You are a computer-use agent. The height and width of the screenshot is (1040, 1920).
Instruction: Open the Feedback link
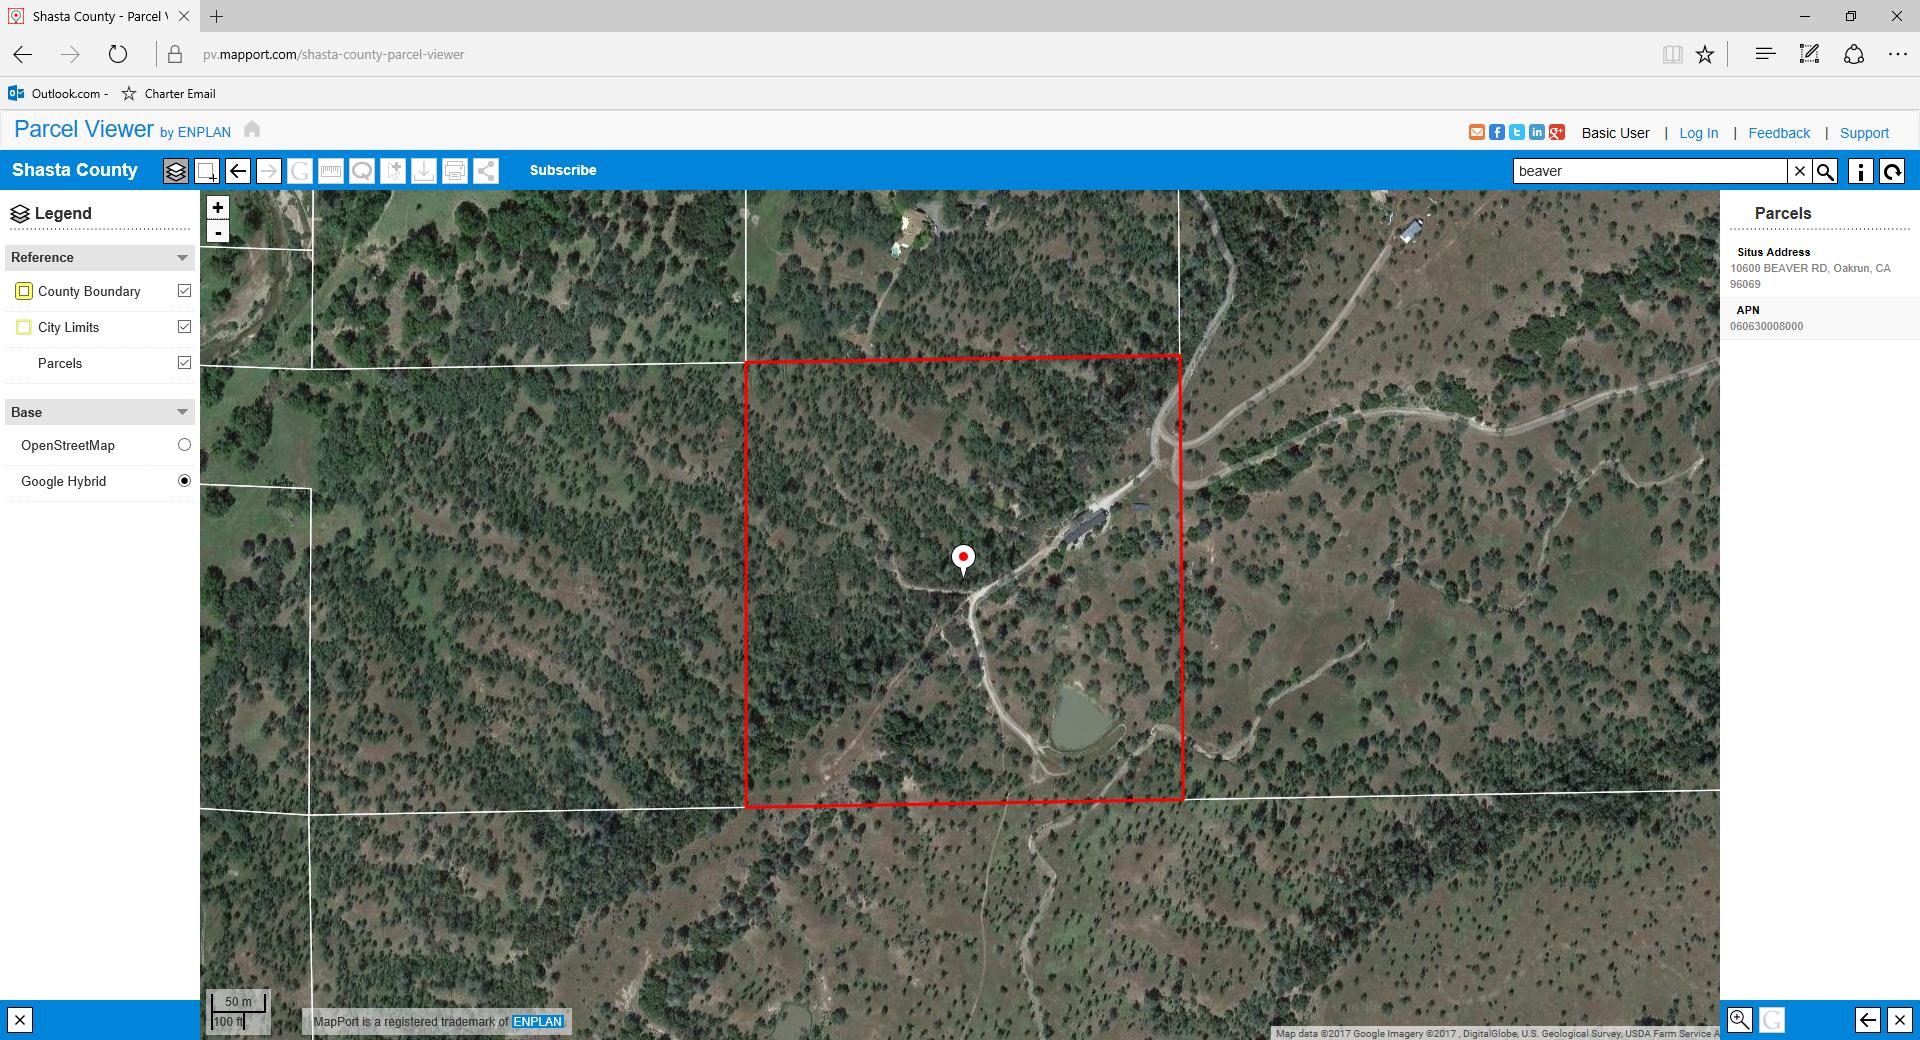point(1779,133)
